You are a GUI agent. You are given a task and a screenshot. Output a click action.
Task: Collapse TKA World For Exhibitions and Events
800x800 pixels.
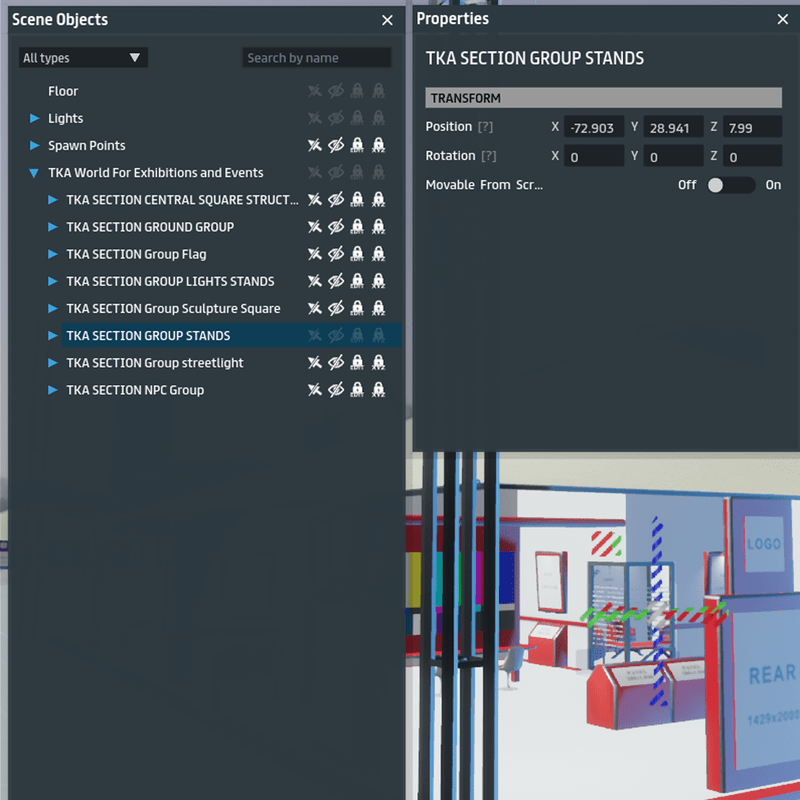(35, 173)
